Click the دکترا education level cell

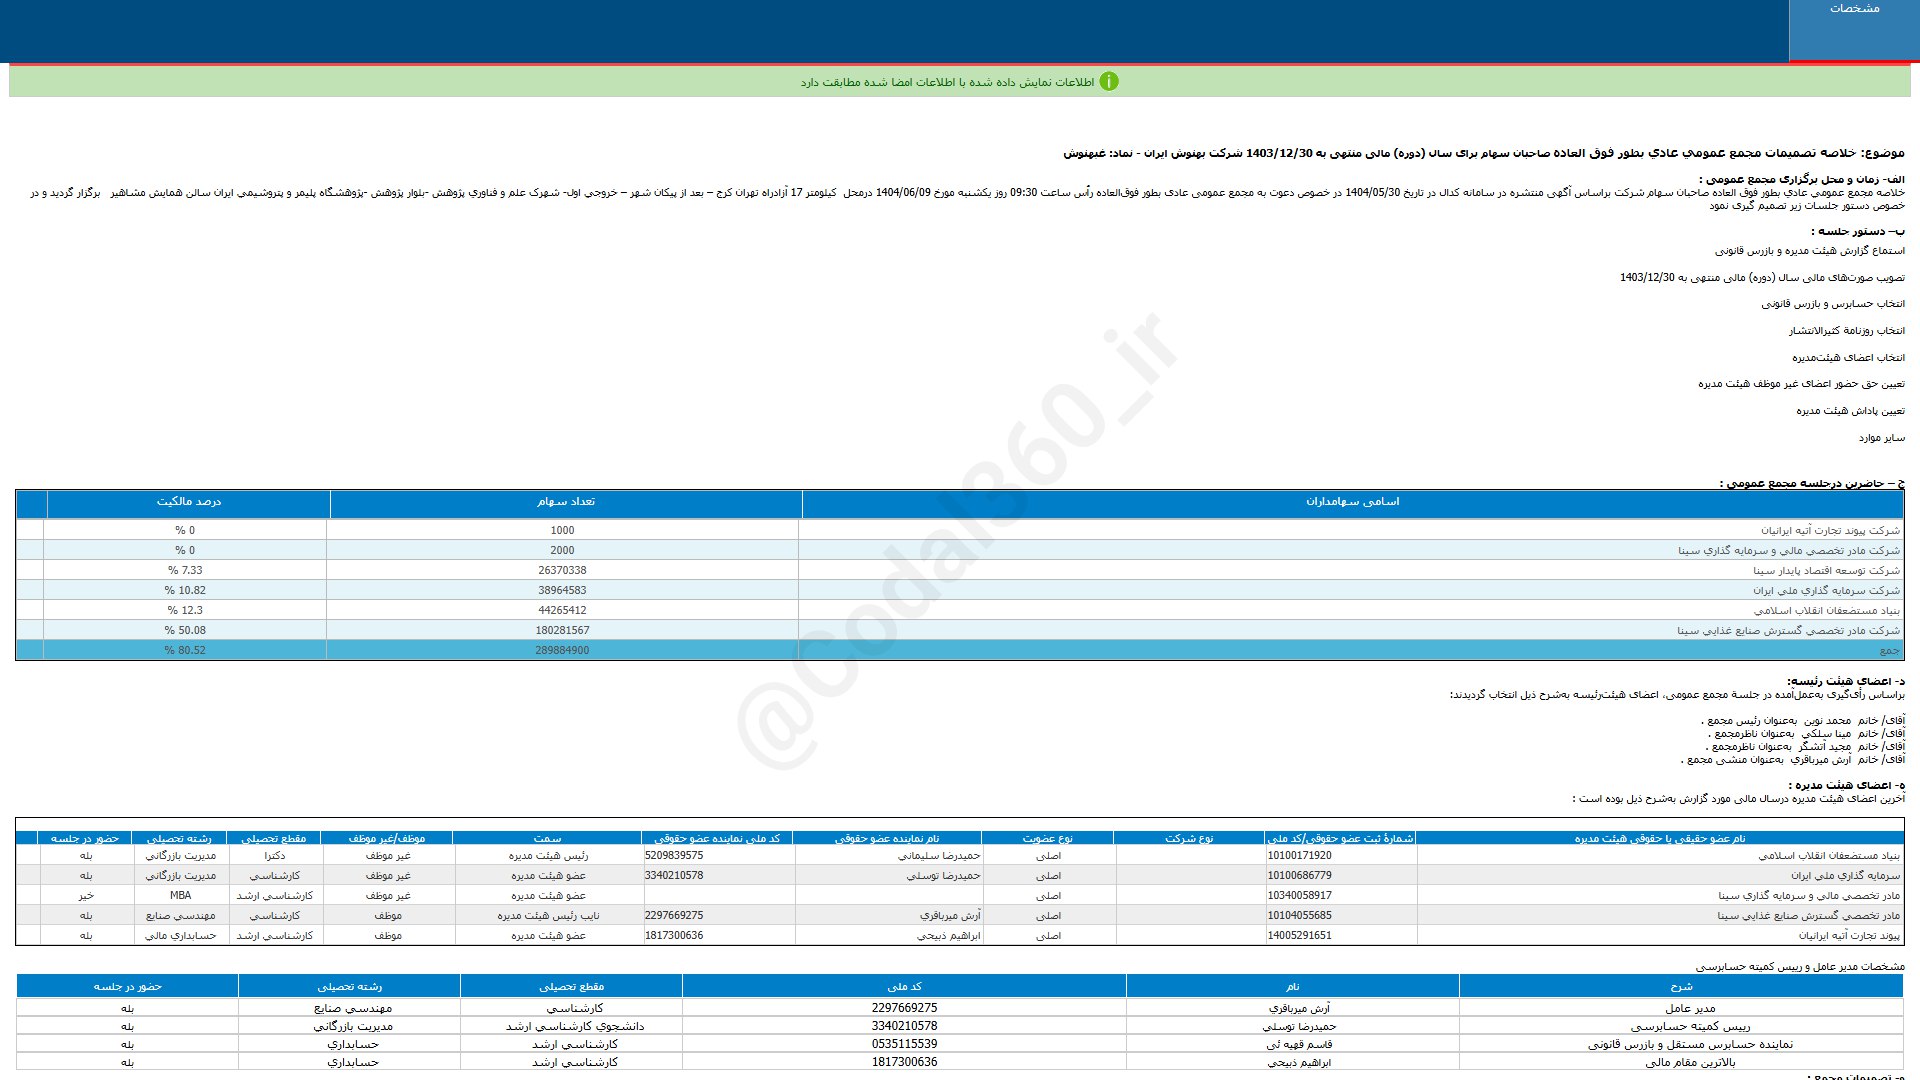pyautogui.click(x=274, y=856)
